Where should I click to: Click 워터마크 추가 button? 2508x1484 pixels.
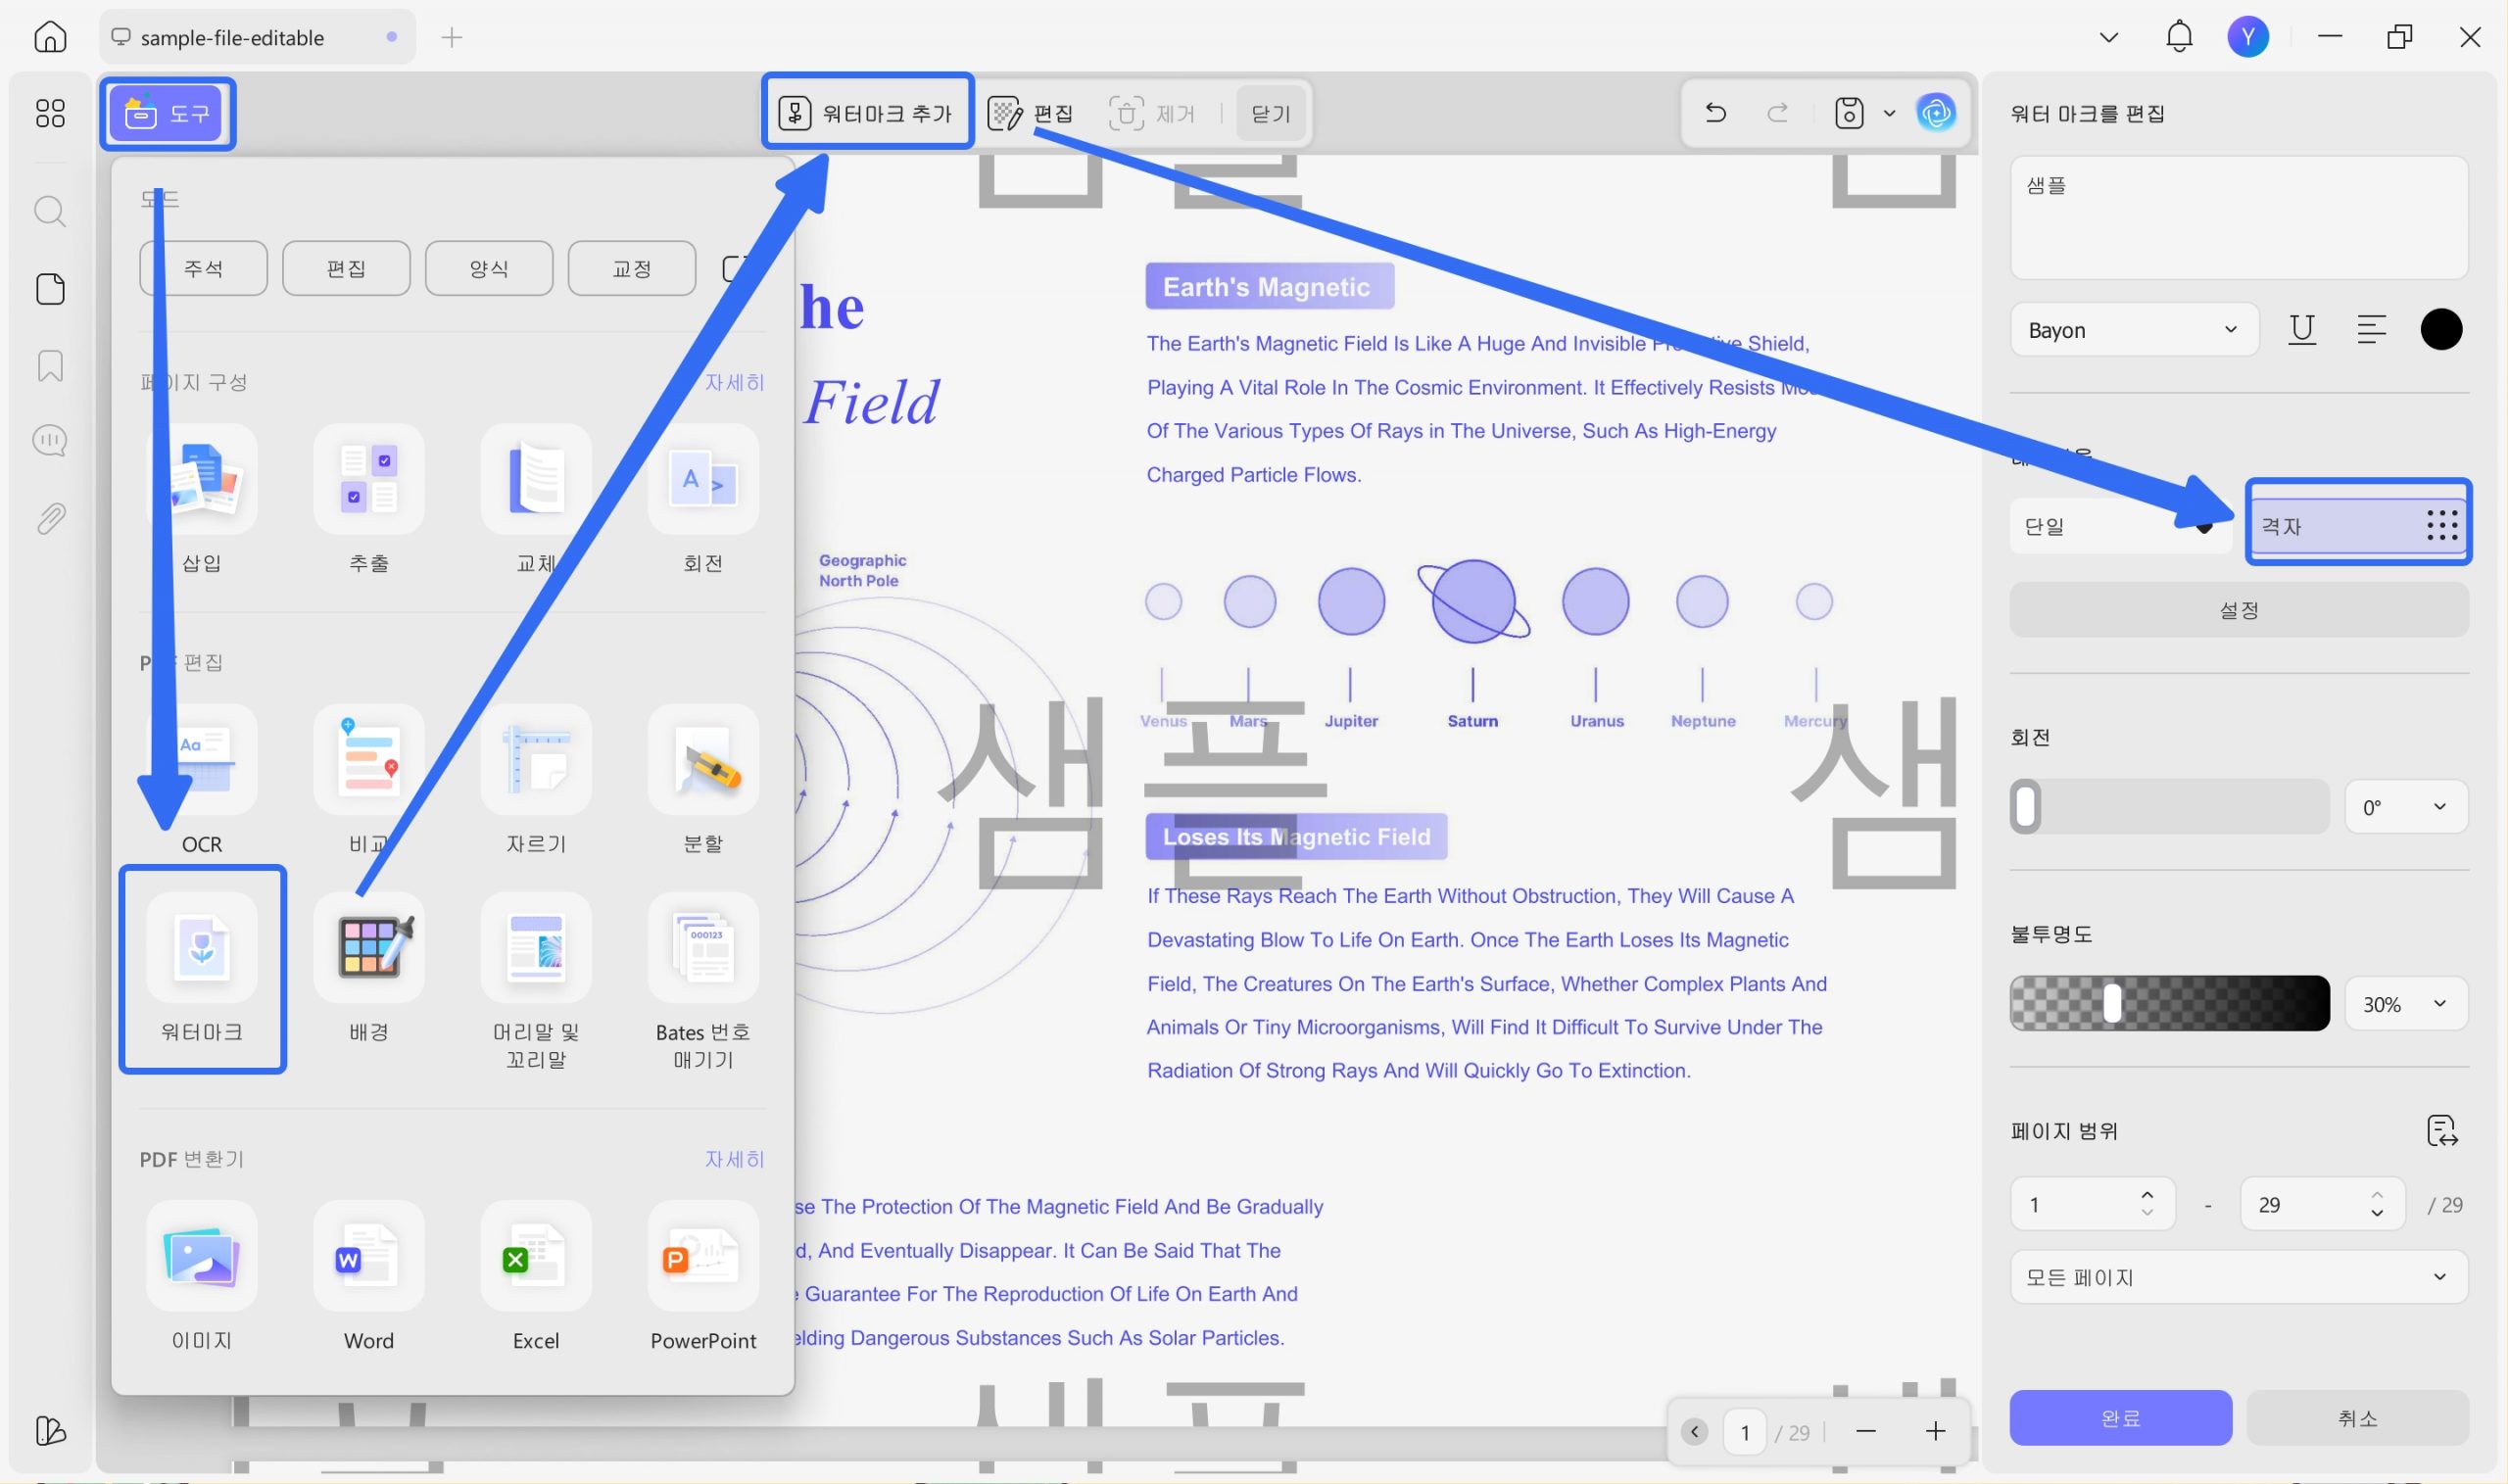pyautogui.click(x=867, y=113)
